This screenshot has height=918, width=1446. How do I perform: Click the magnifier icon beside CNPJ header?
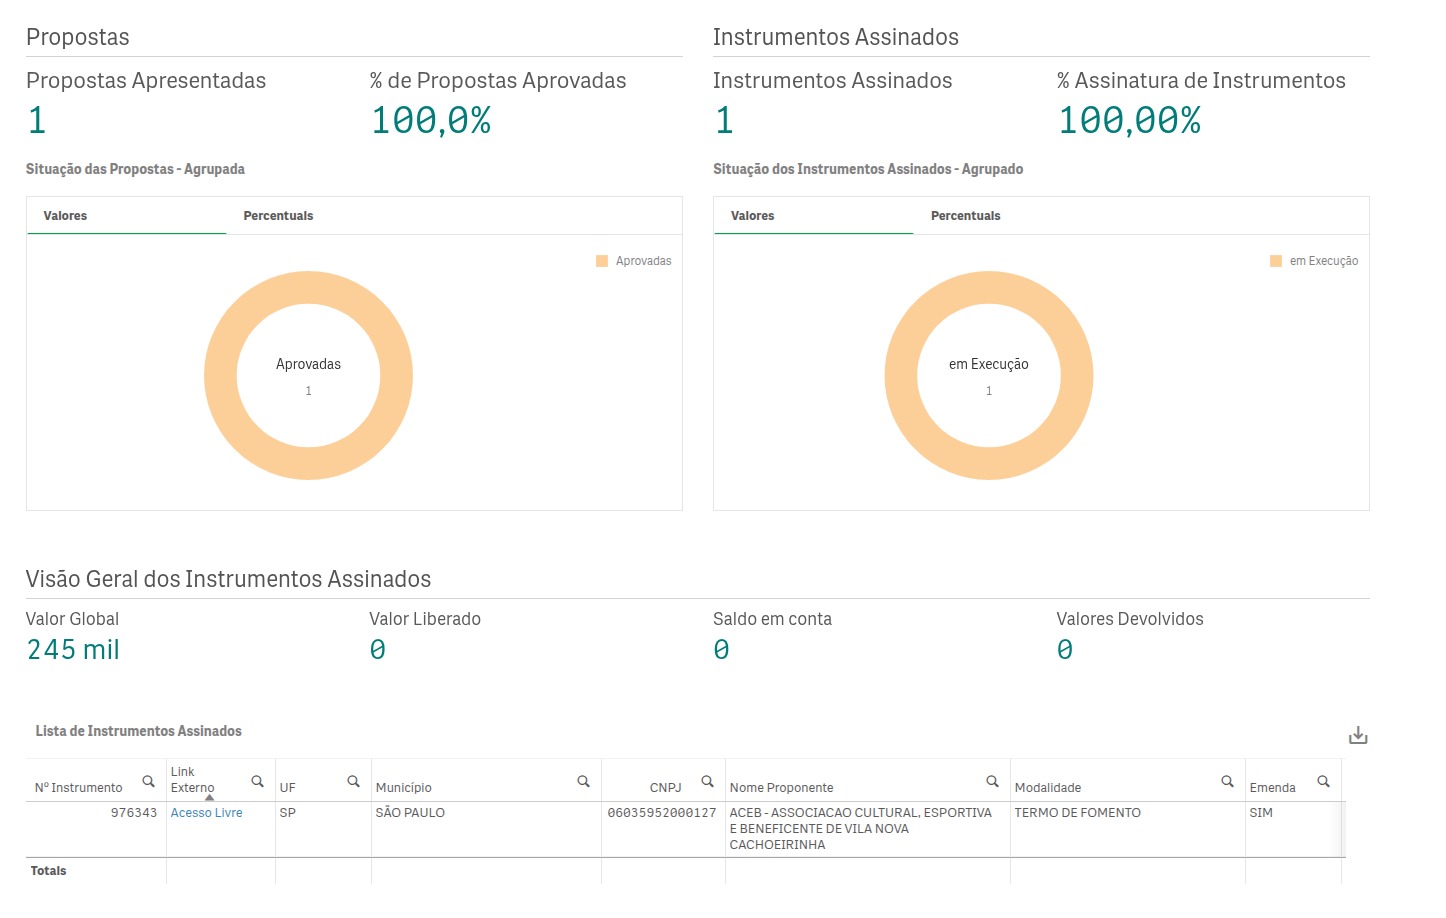point(707,781)
